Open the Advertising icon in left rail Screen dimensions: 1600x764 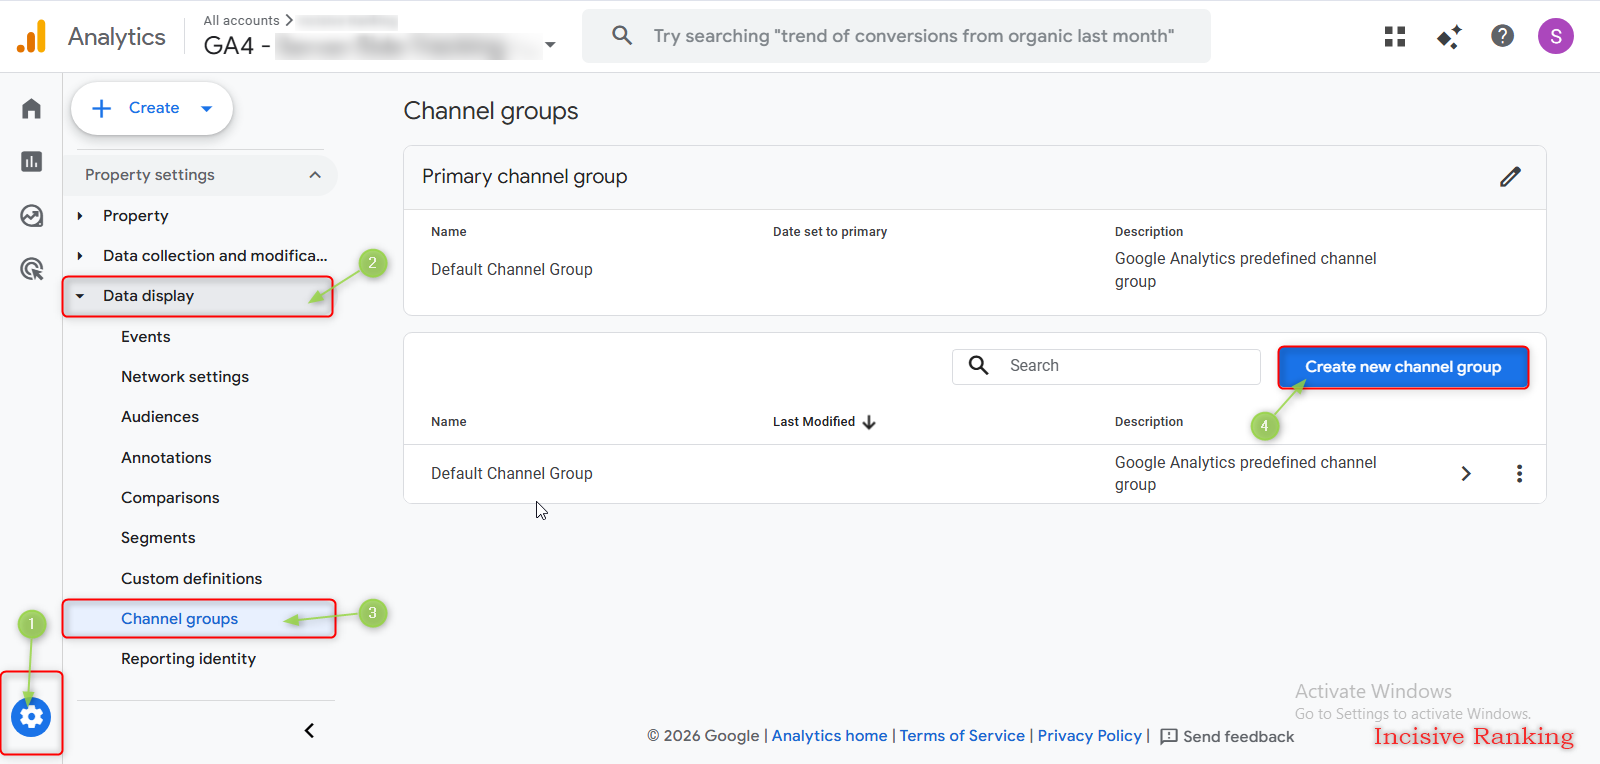(31, 268)
